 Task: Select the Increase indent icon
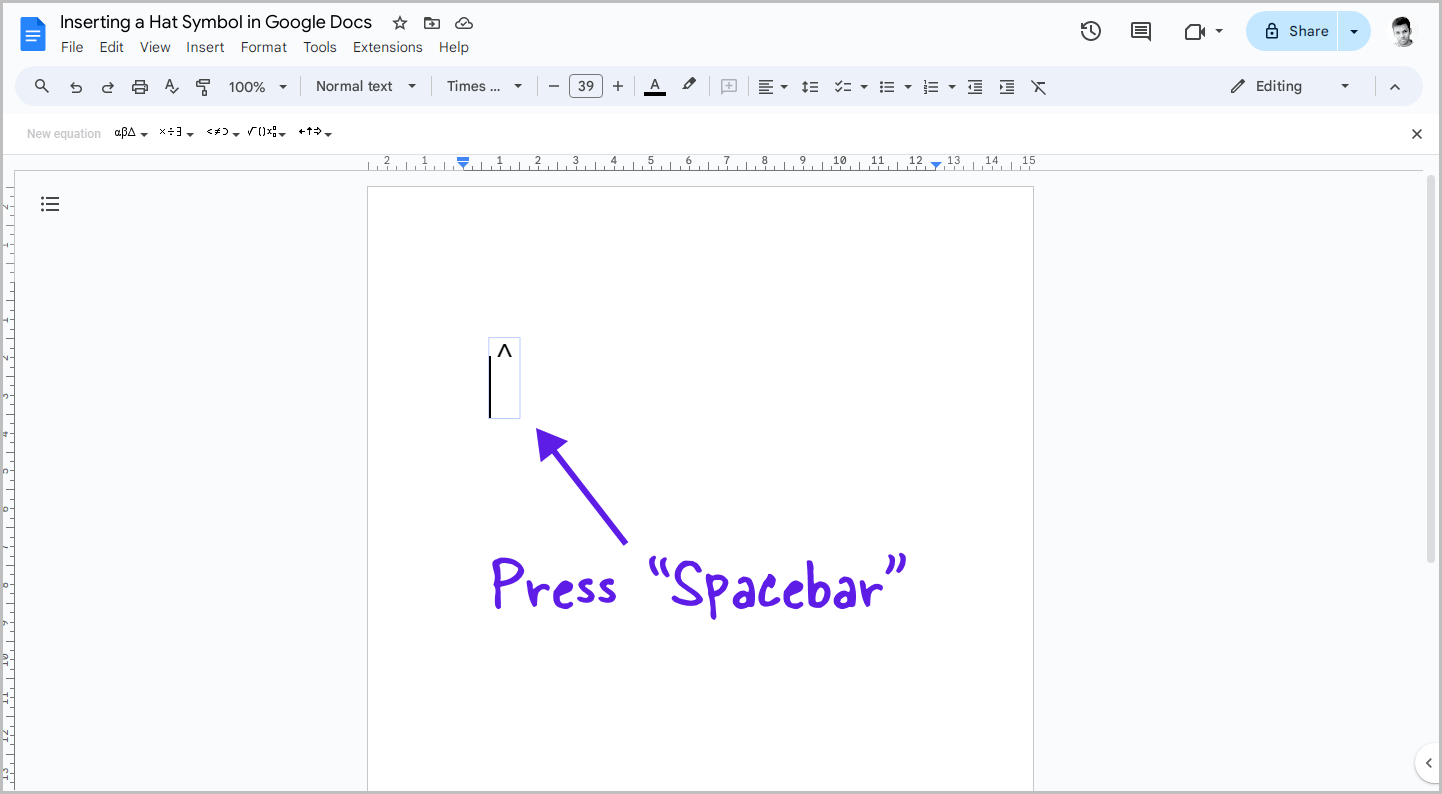click(x=1007, y=86)
